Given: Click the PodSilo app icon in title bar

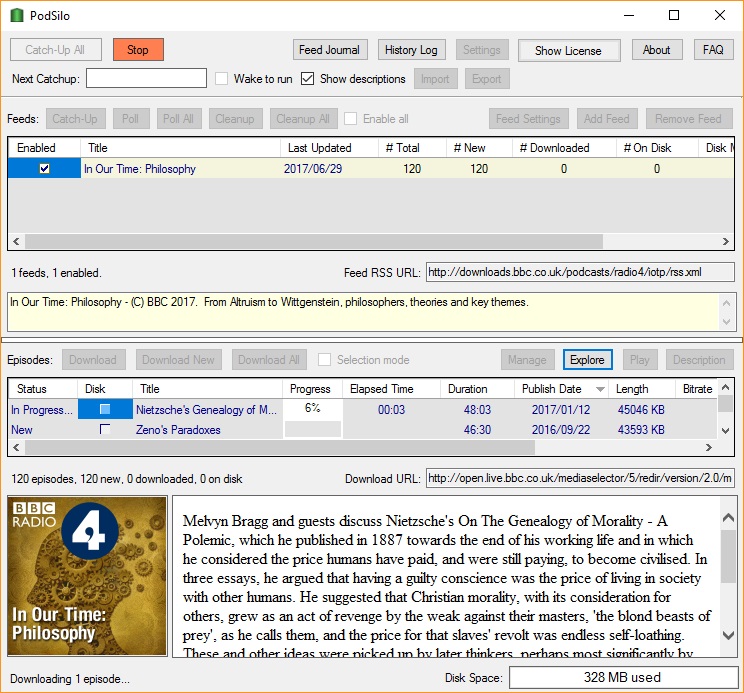Looking at the screenshot, I should 16,16.
